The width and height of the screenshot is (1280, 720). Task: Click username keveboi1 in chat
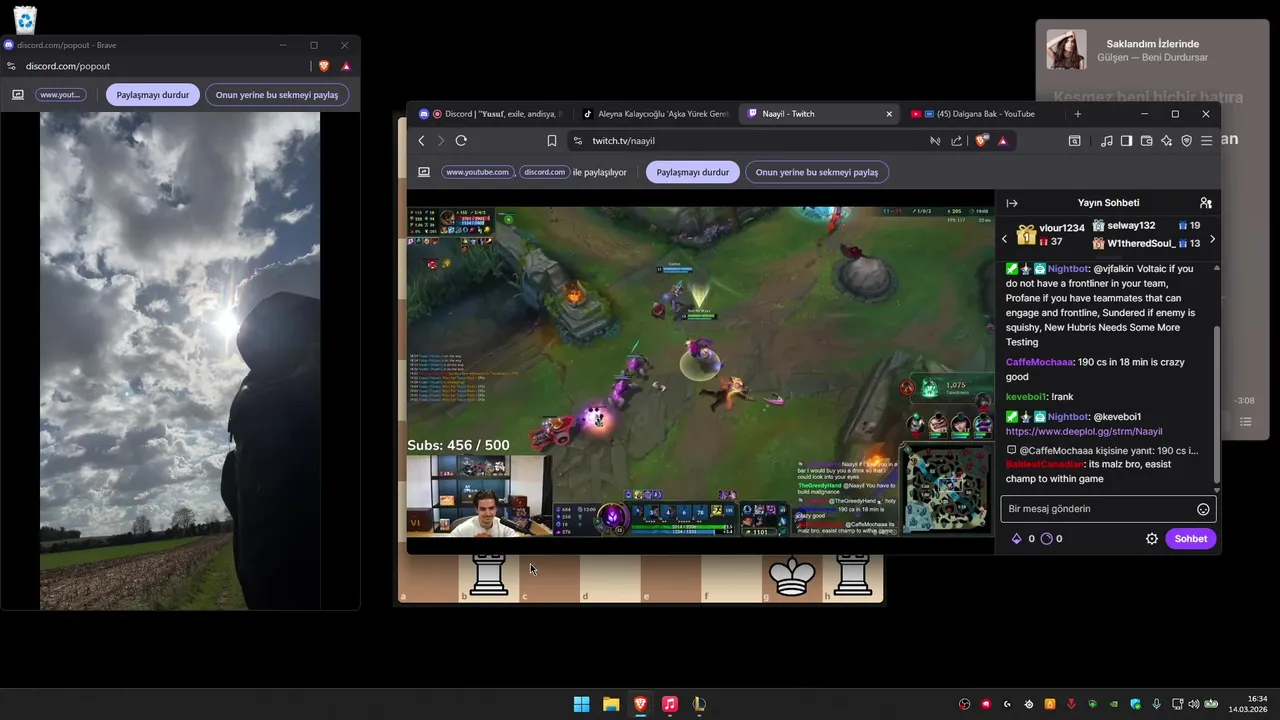[x=1025, y=397]
